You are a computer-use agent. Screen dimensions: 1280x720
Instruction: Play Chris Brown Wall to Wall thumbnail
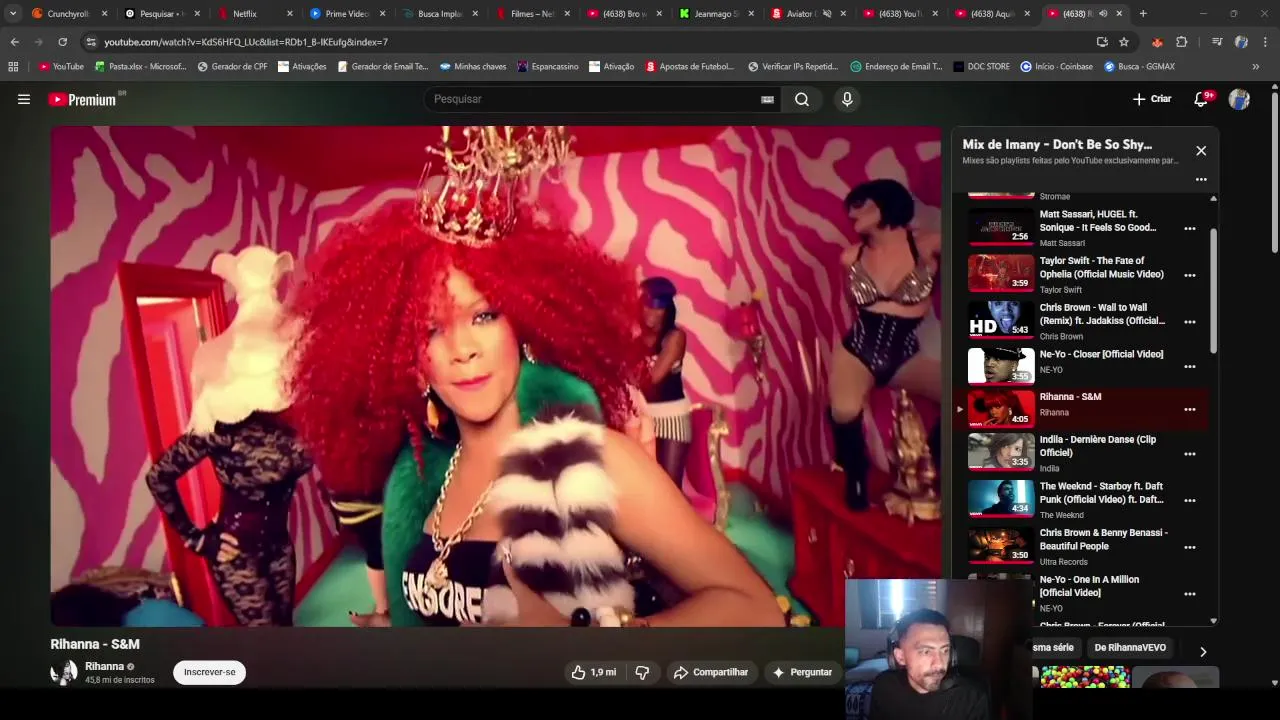tap(1001, 320)
